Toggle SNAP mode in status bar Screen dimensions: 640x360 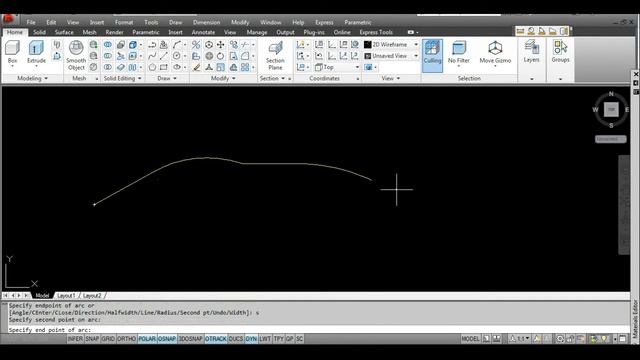[92, 339]
